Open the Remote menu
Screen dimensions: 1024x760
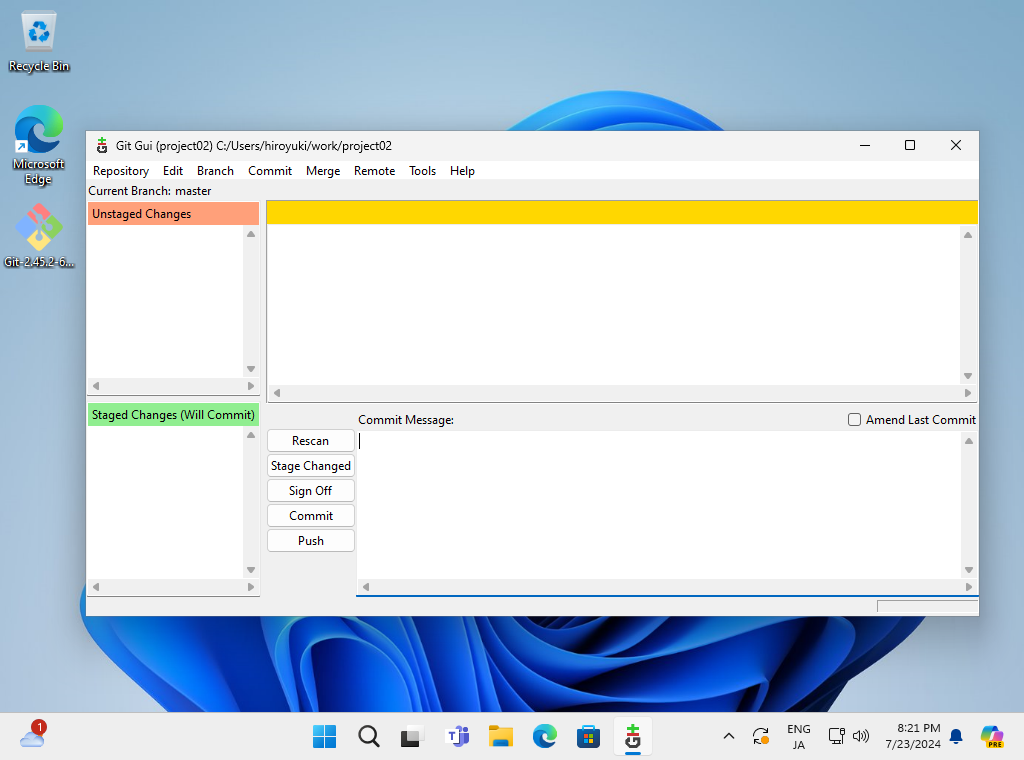pos(374,170)
